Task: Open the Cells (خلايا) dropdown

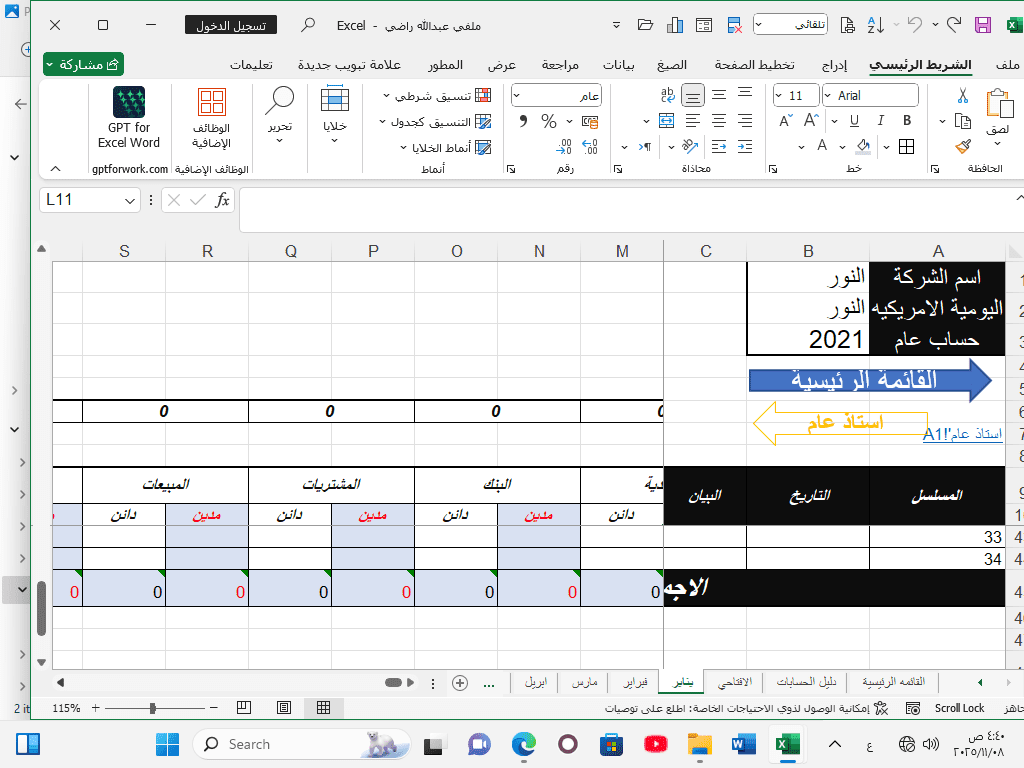Action: pos(335,115)
